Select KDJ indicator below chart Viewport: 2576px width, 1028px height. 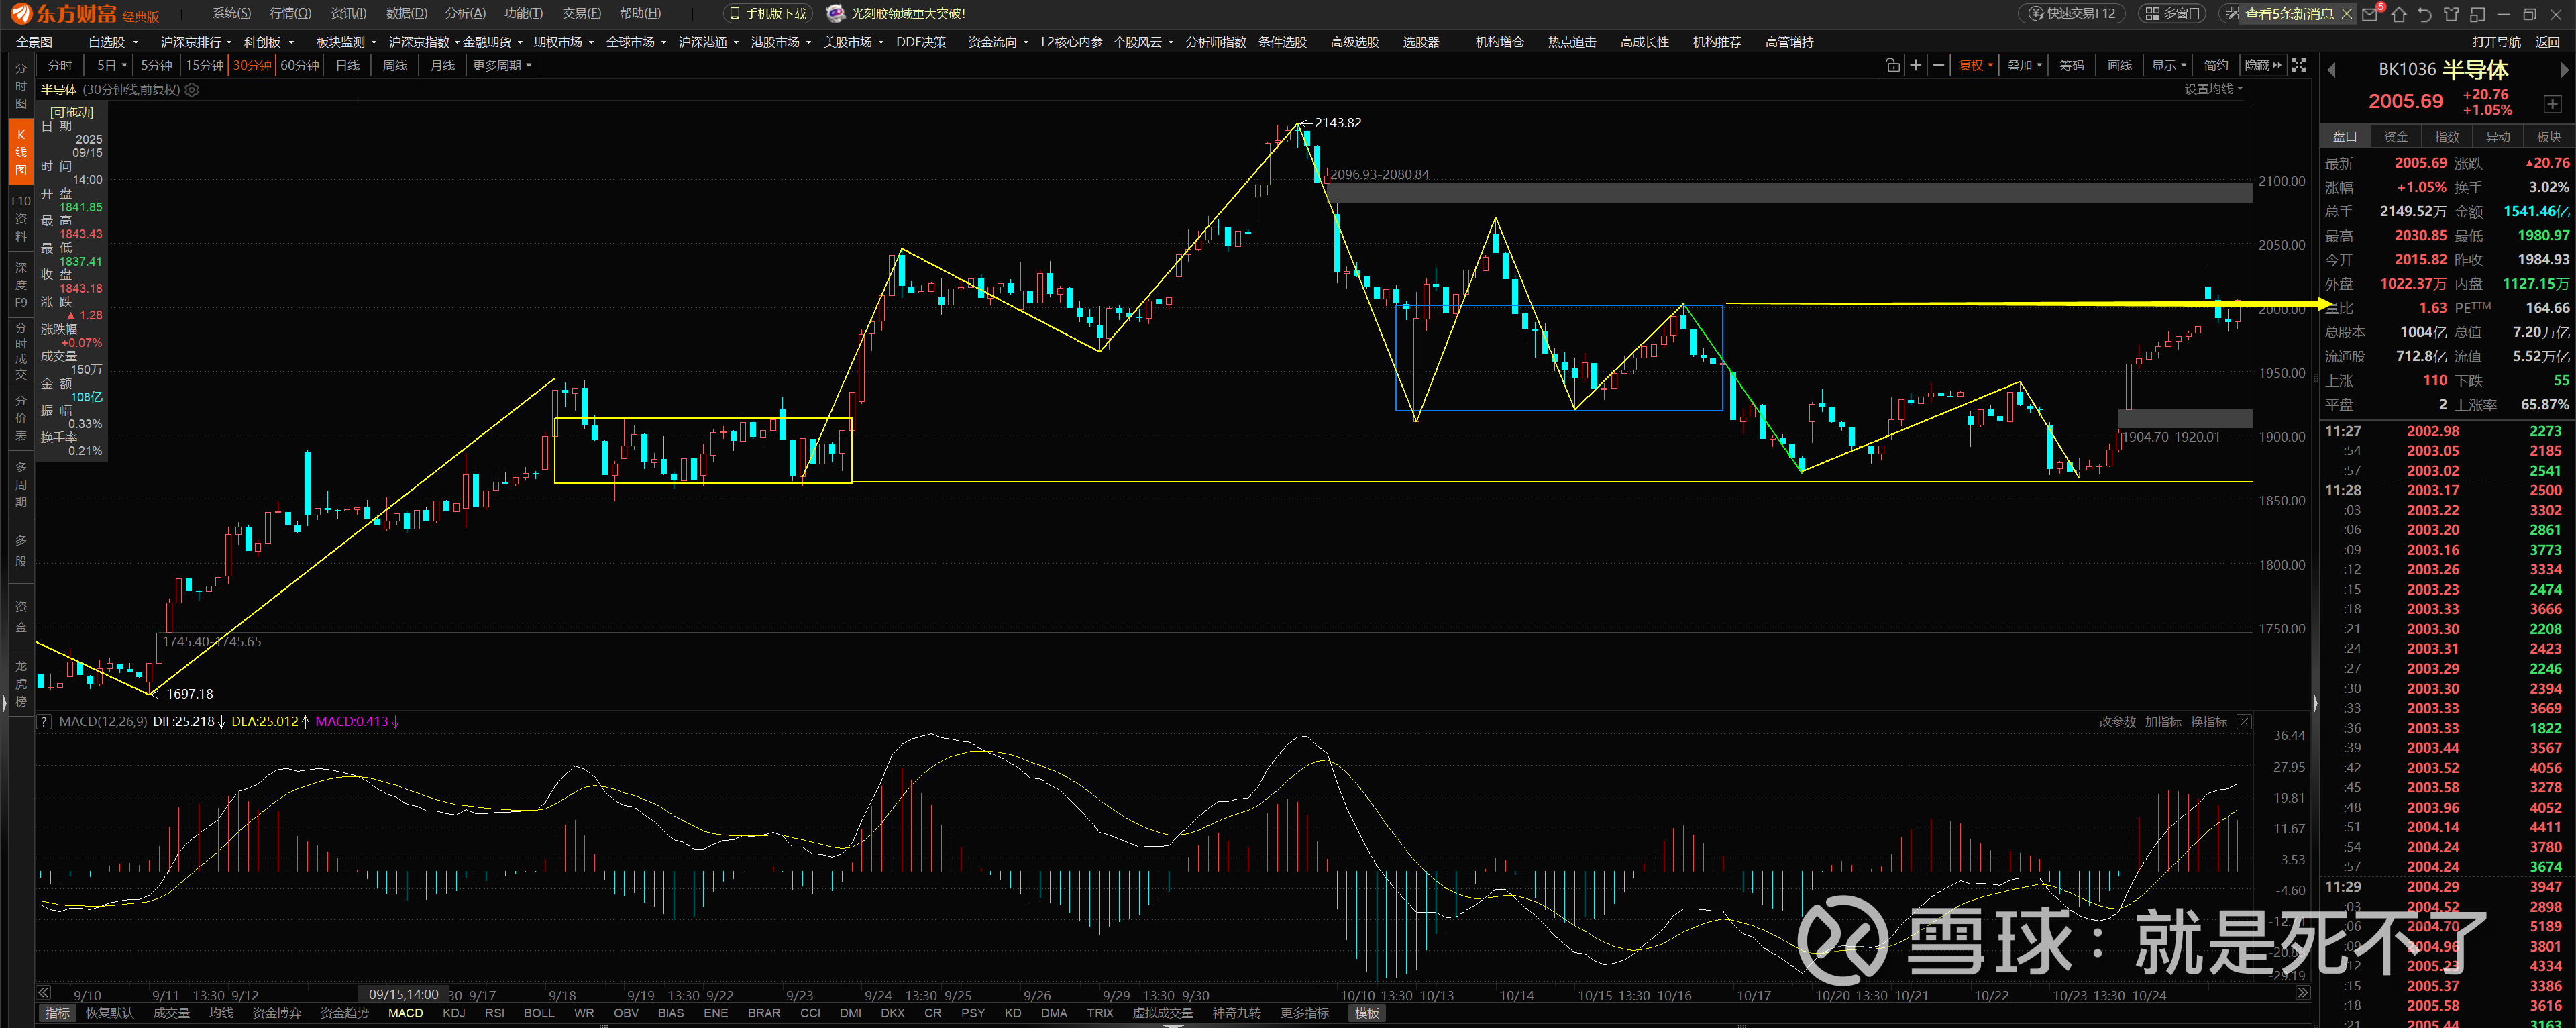tap(453, 1013)
